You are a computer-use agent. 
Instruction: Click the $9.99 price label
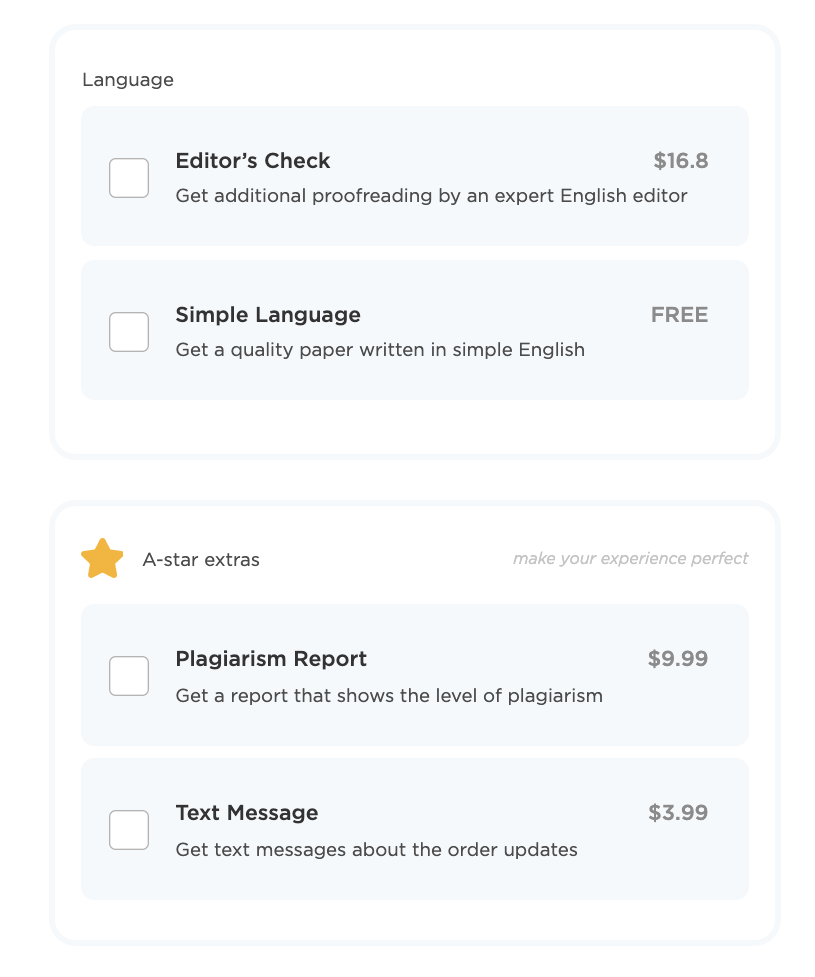pos(678,659)
